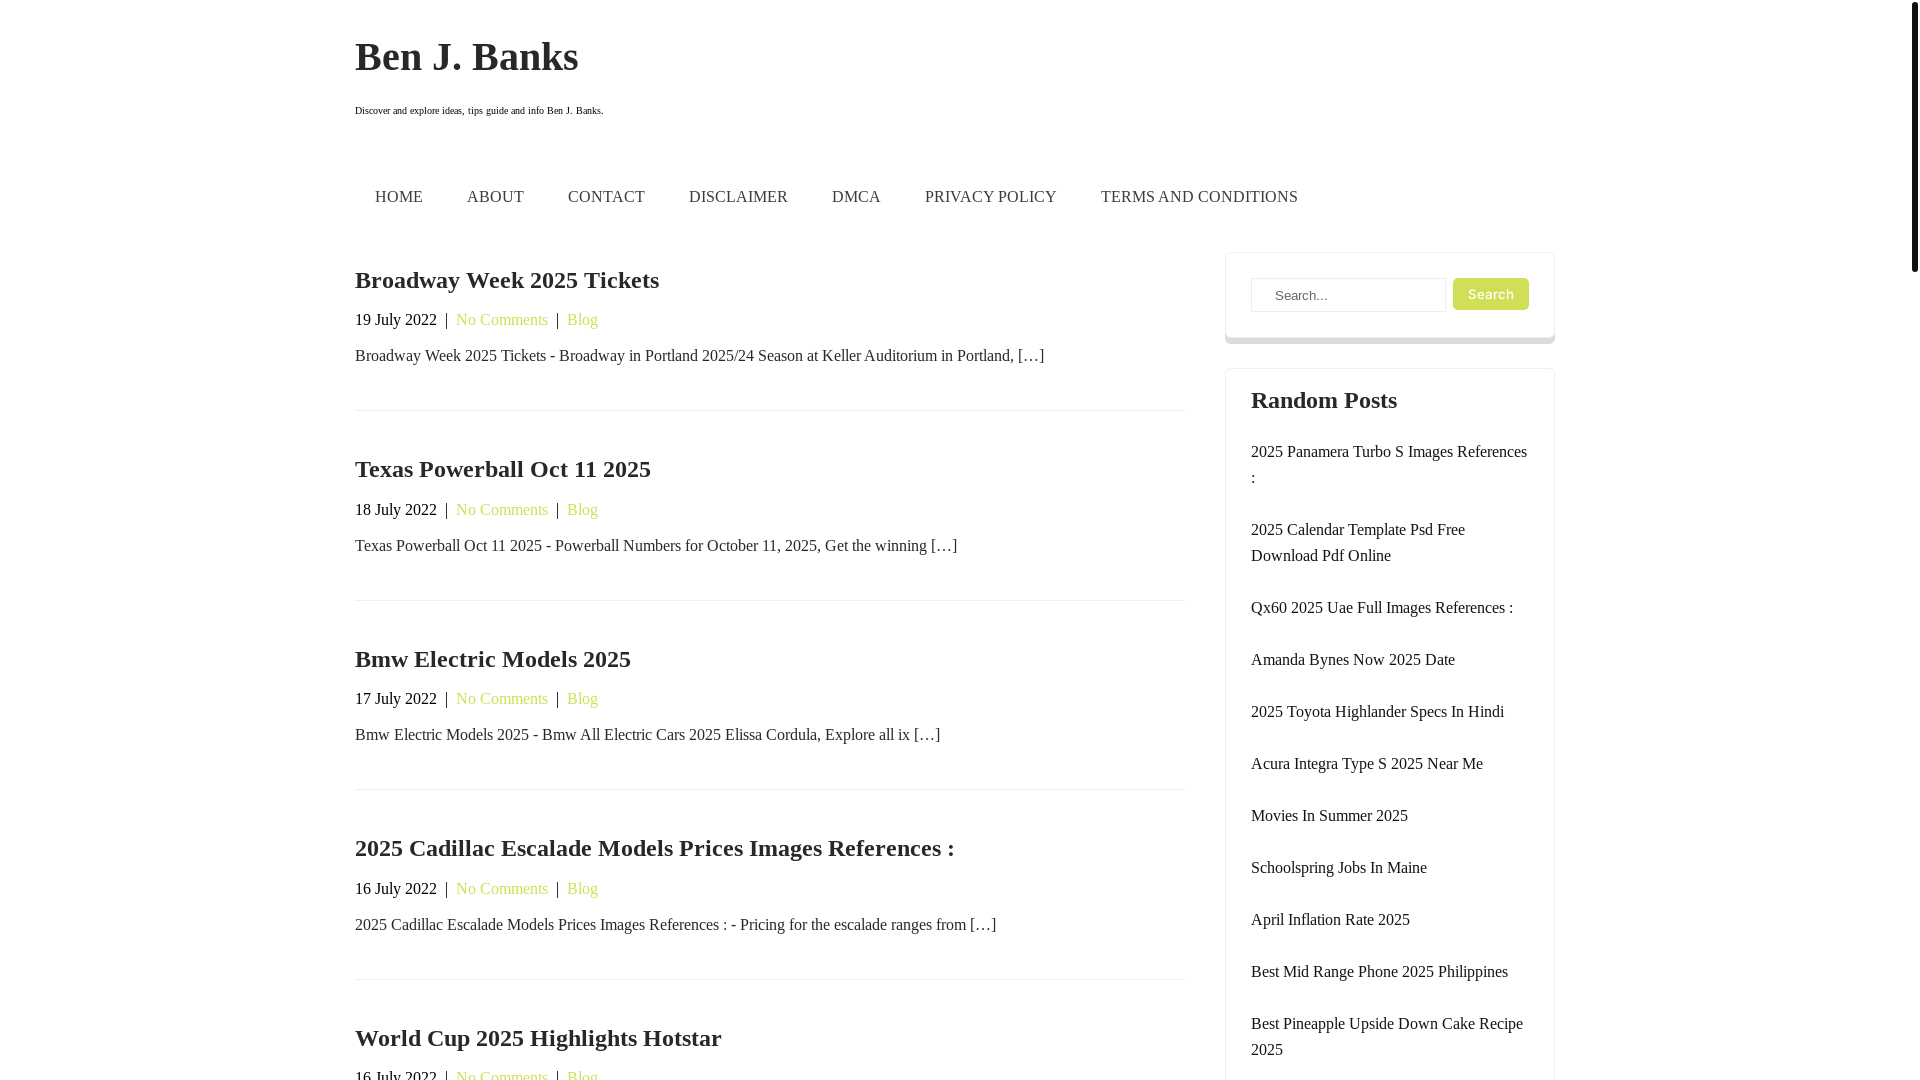Focus the Search... input field
The width and height of the screenshot is (1920, 1080).
point(1348,295)
